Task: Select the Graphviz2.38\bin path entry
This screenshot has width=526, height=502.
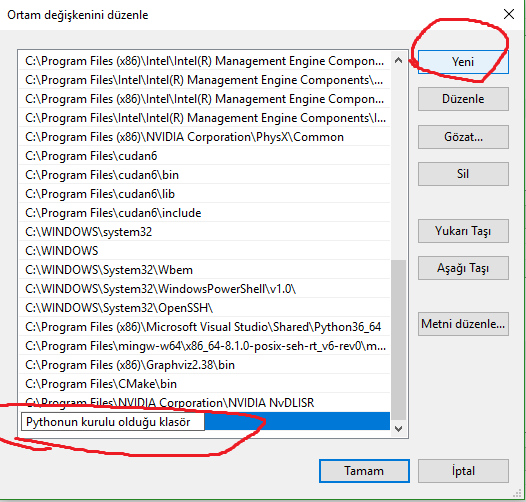Action: tap(205, 365)
